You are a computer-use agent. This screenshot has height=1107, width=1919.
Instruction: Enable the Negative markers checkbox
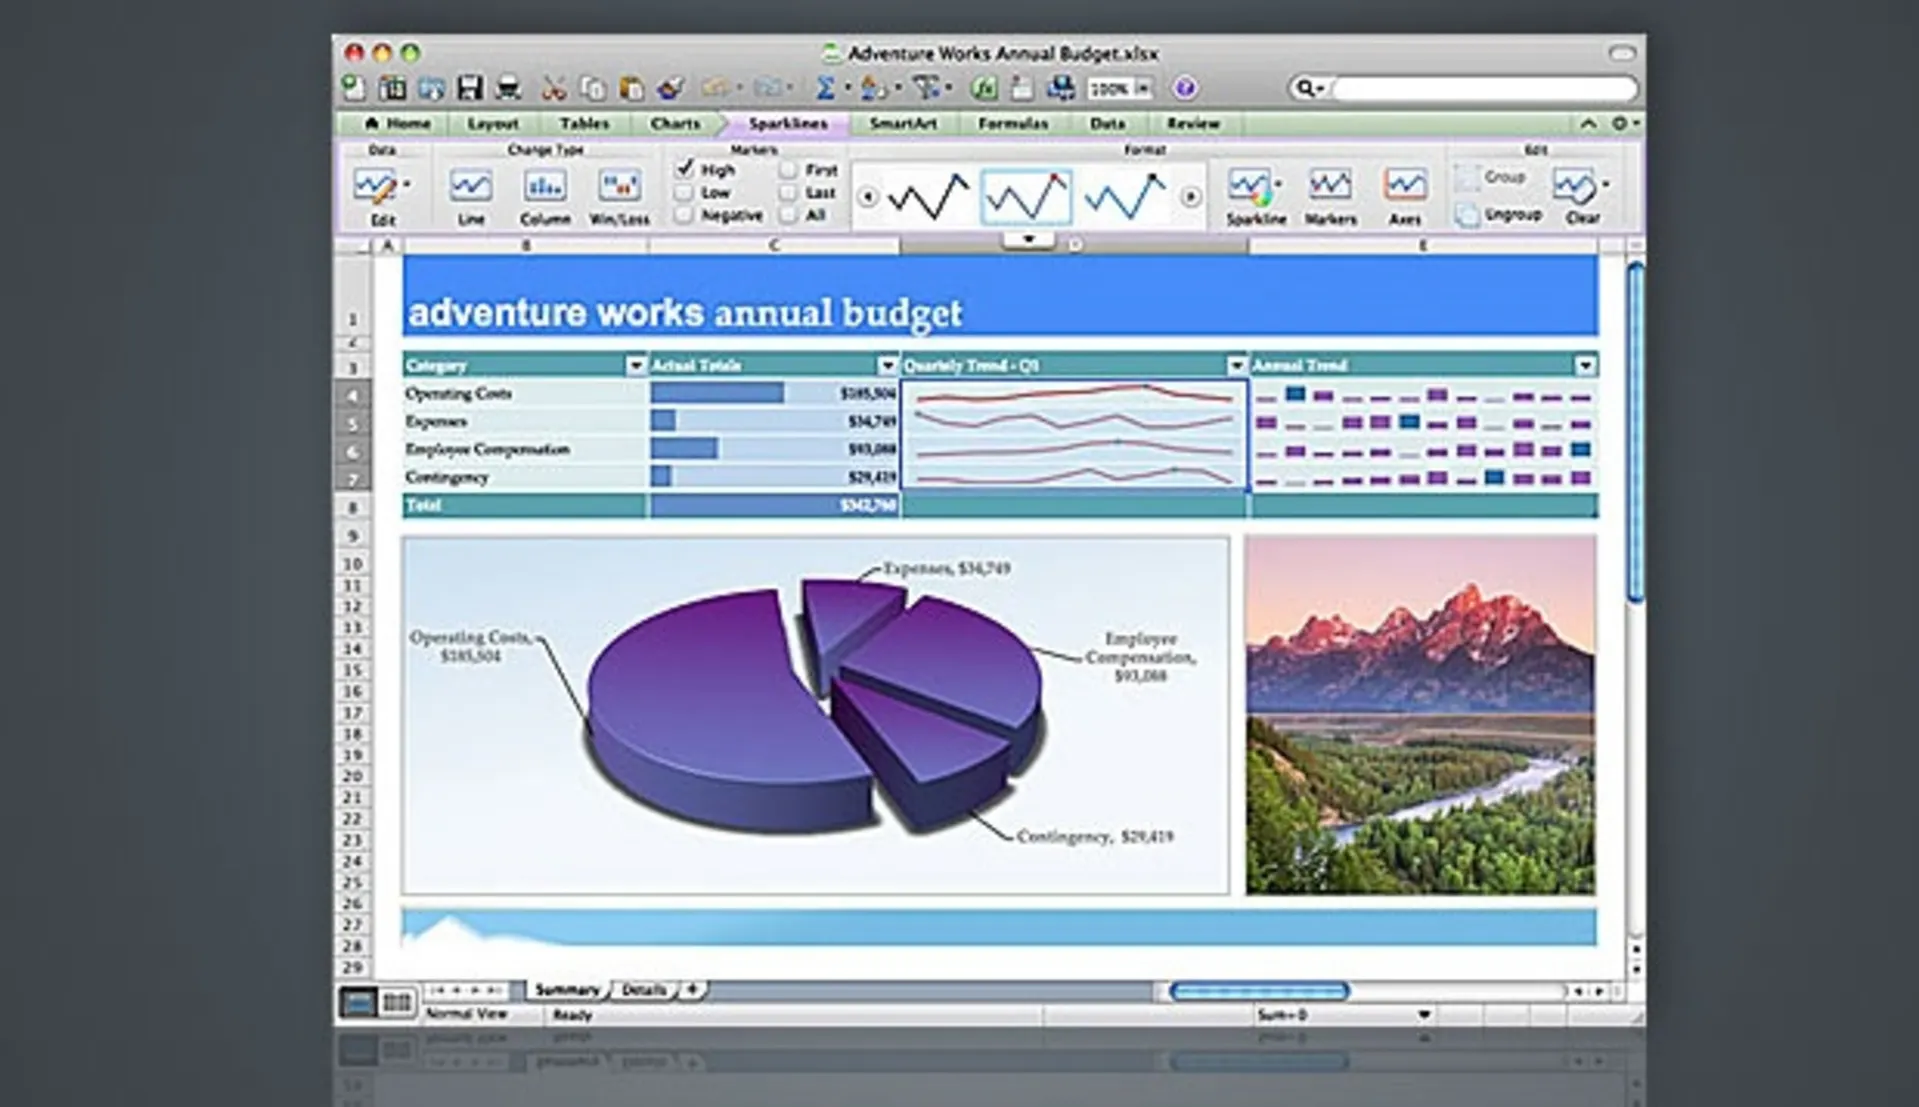[685, 215]
